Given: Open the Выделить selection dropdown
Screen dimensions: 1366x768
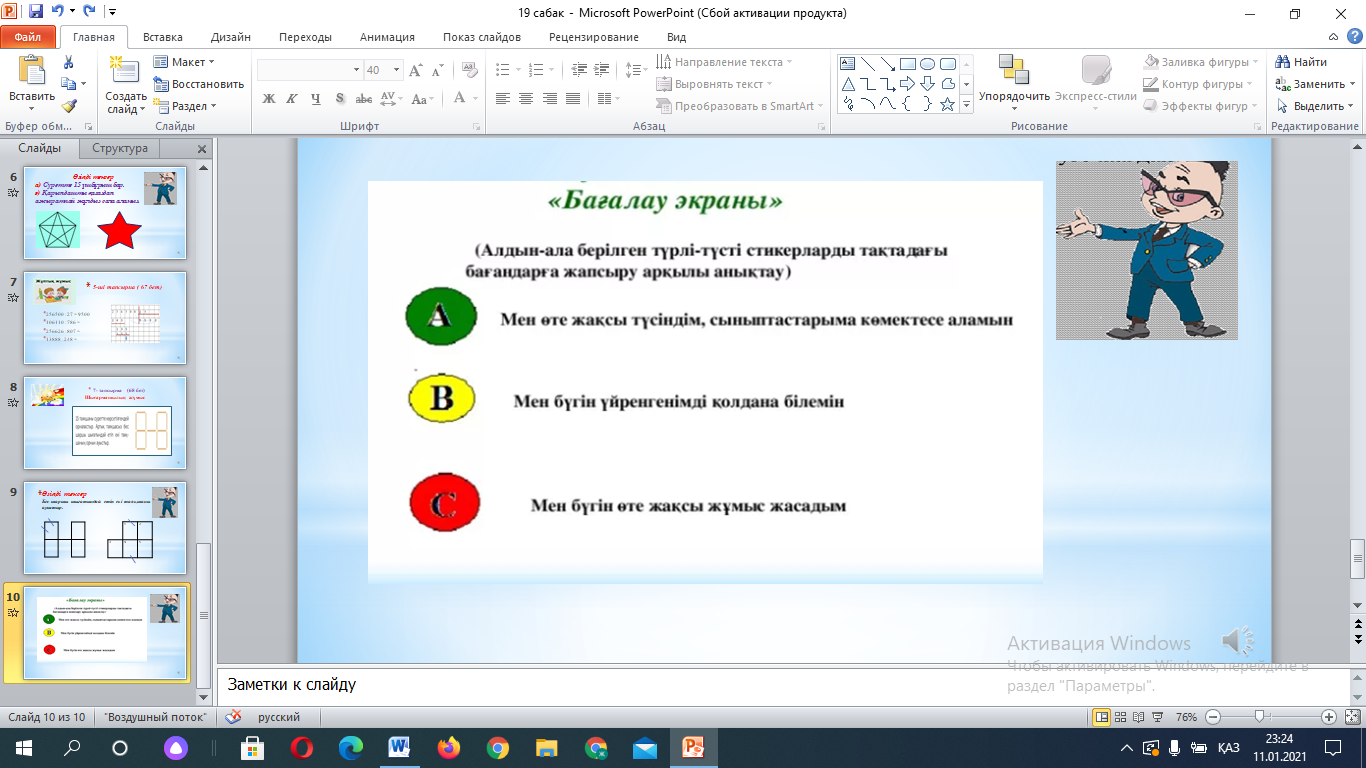Looking at the screenshot, I should [x=1314, y=106].
